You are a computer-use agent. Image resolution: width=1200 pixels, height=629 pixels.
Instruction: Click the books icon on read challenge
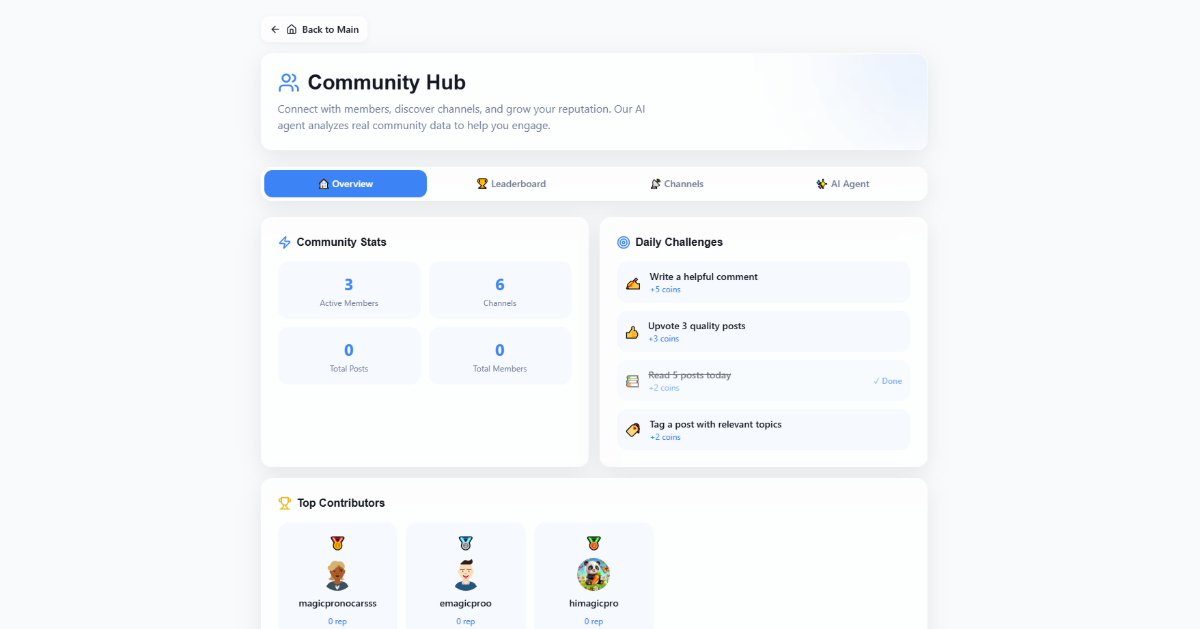632,381
